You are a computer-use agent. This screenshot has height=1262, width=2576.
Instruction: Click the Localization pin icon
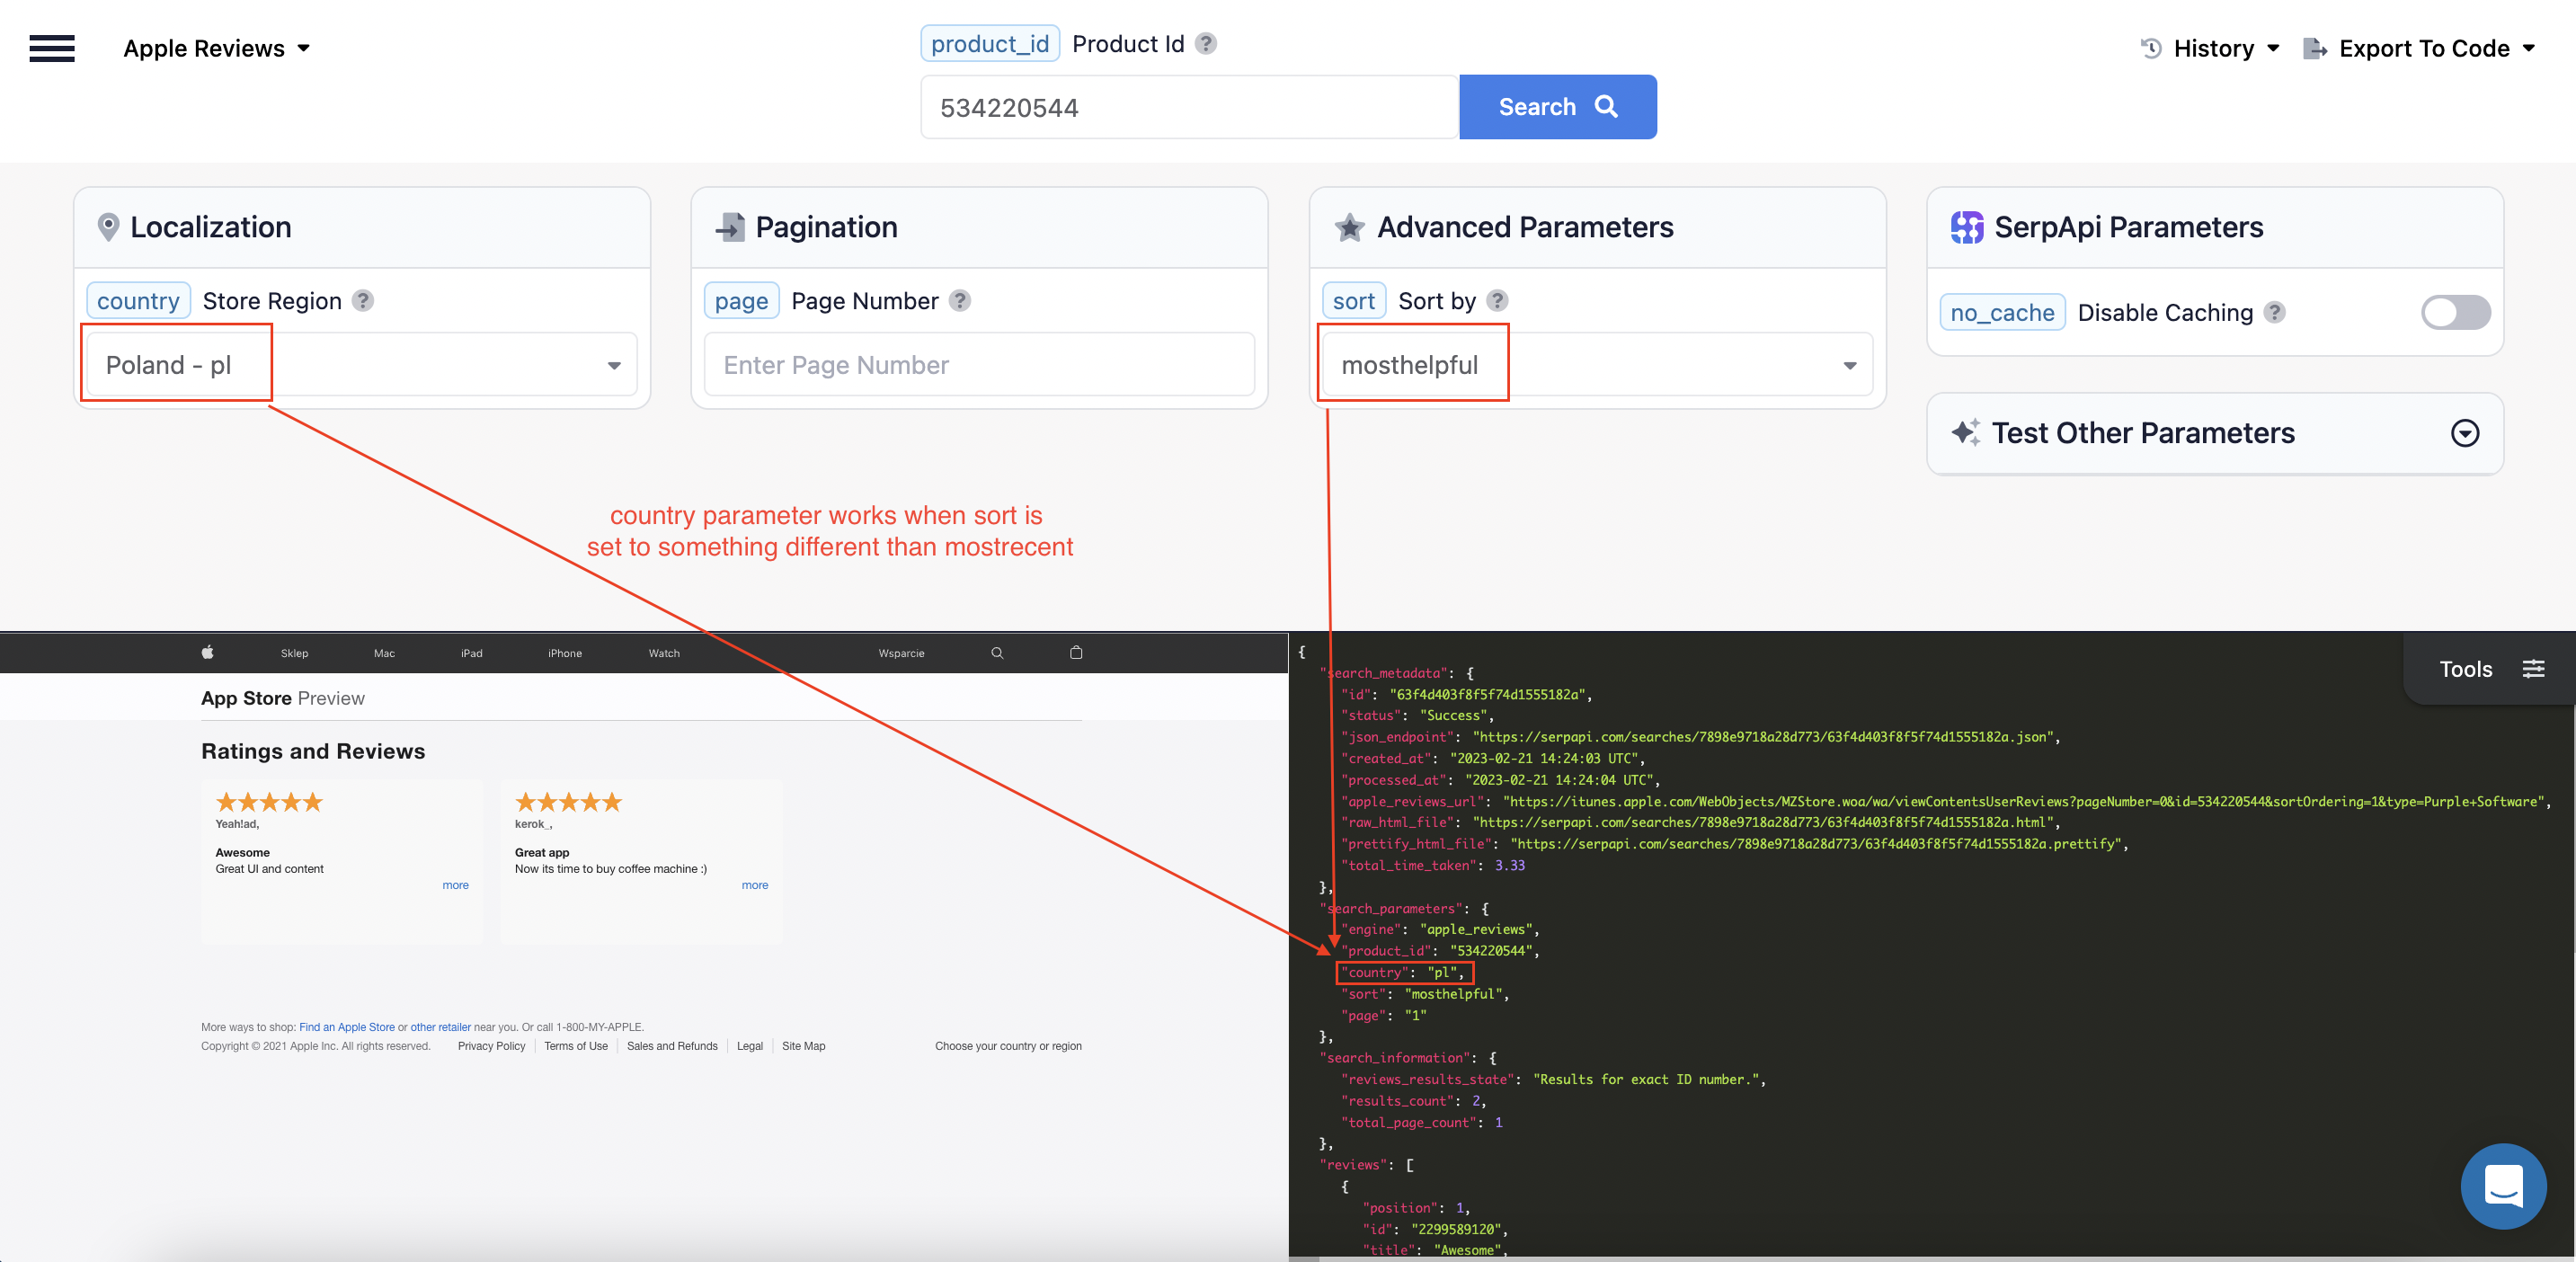point(109,227)
